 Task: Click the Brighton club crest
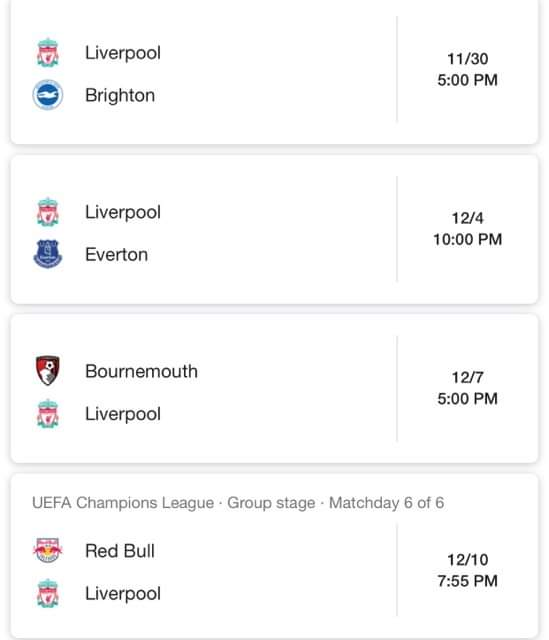[48, 95]
